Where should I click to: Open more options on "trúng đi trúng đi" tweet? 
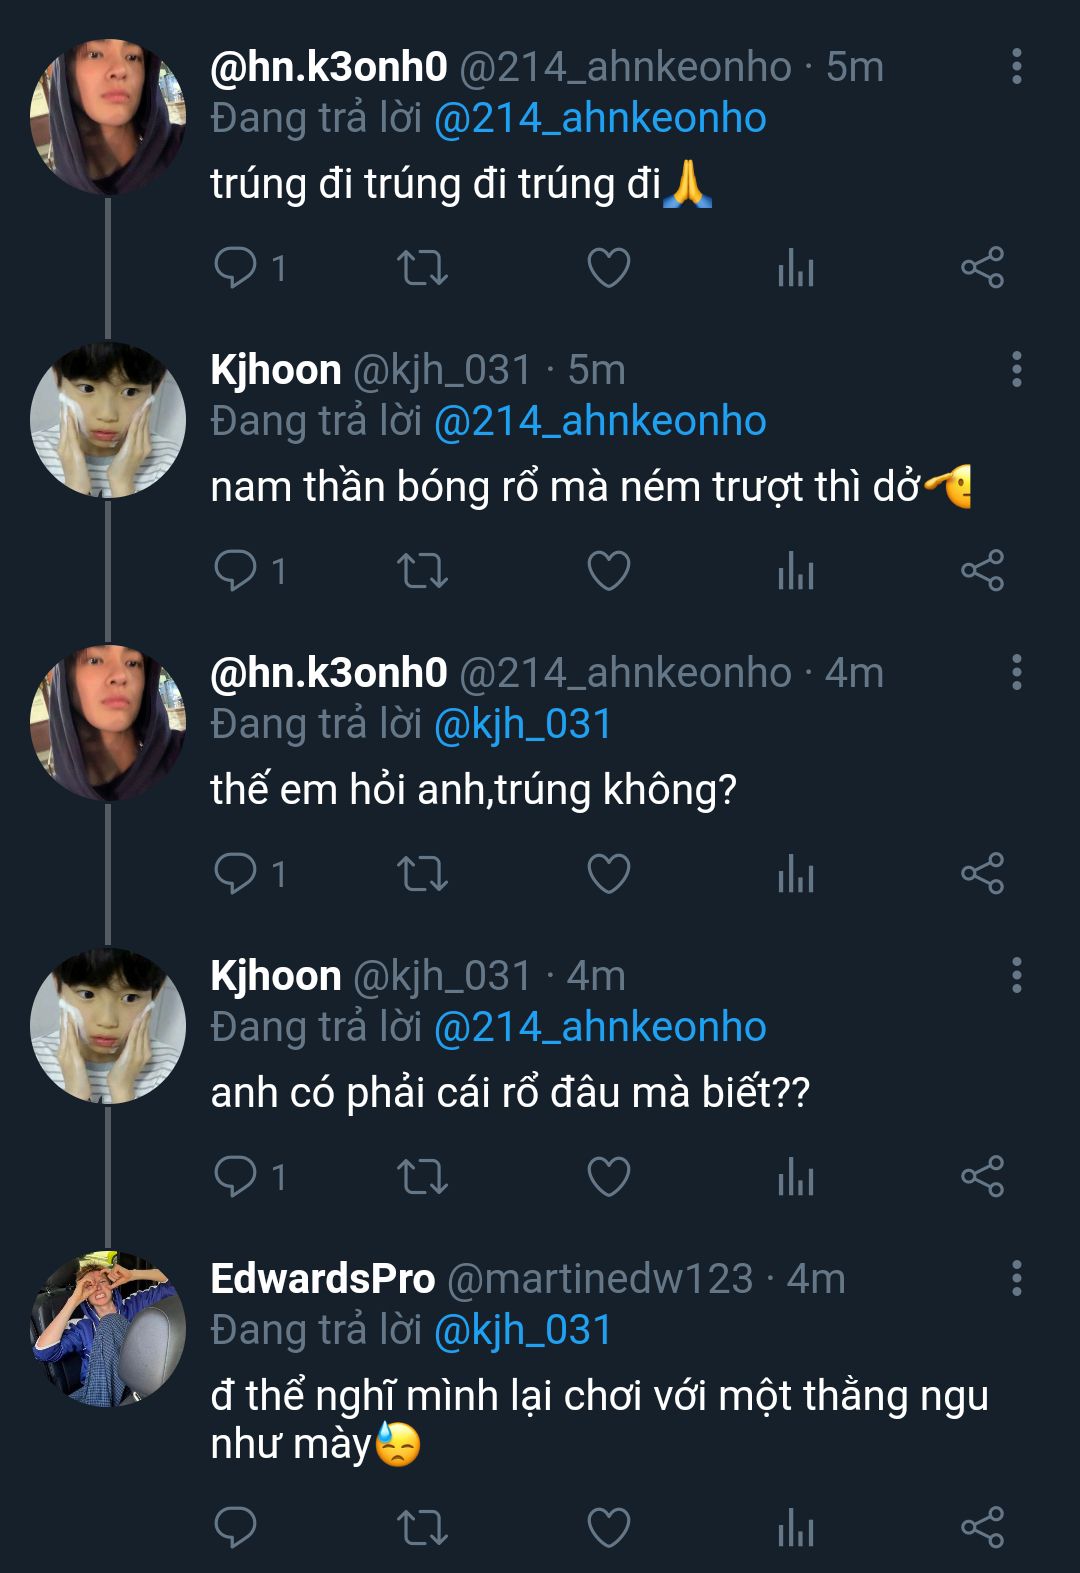pos(1016,66)
